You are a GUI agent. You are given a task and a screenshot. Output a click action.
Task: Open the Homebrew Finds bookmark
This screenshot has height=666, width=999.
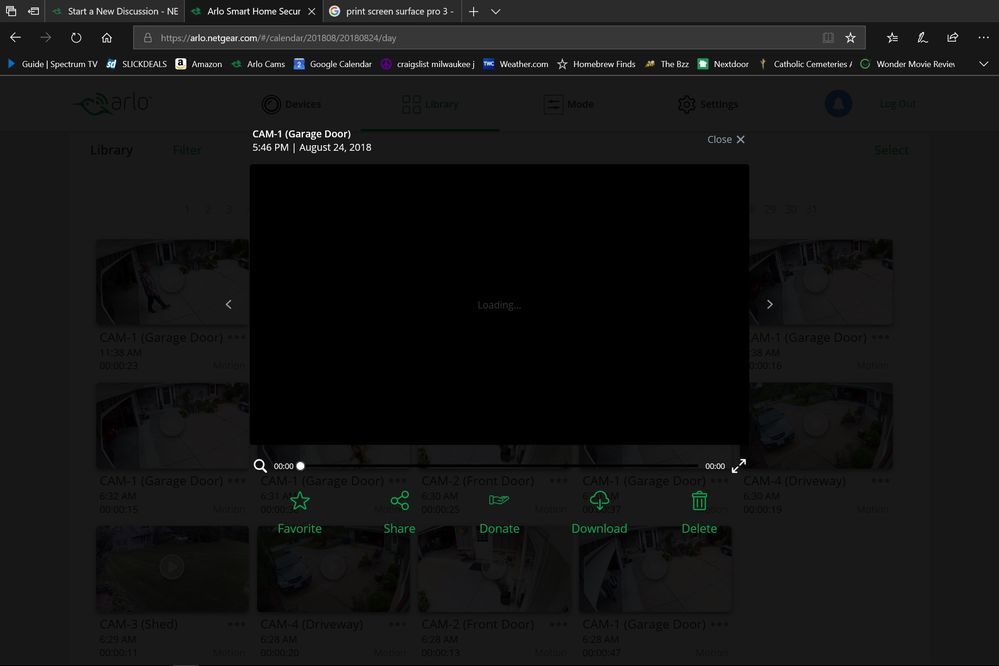pos(596,64)
